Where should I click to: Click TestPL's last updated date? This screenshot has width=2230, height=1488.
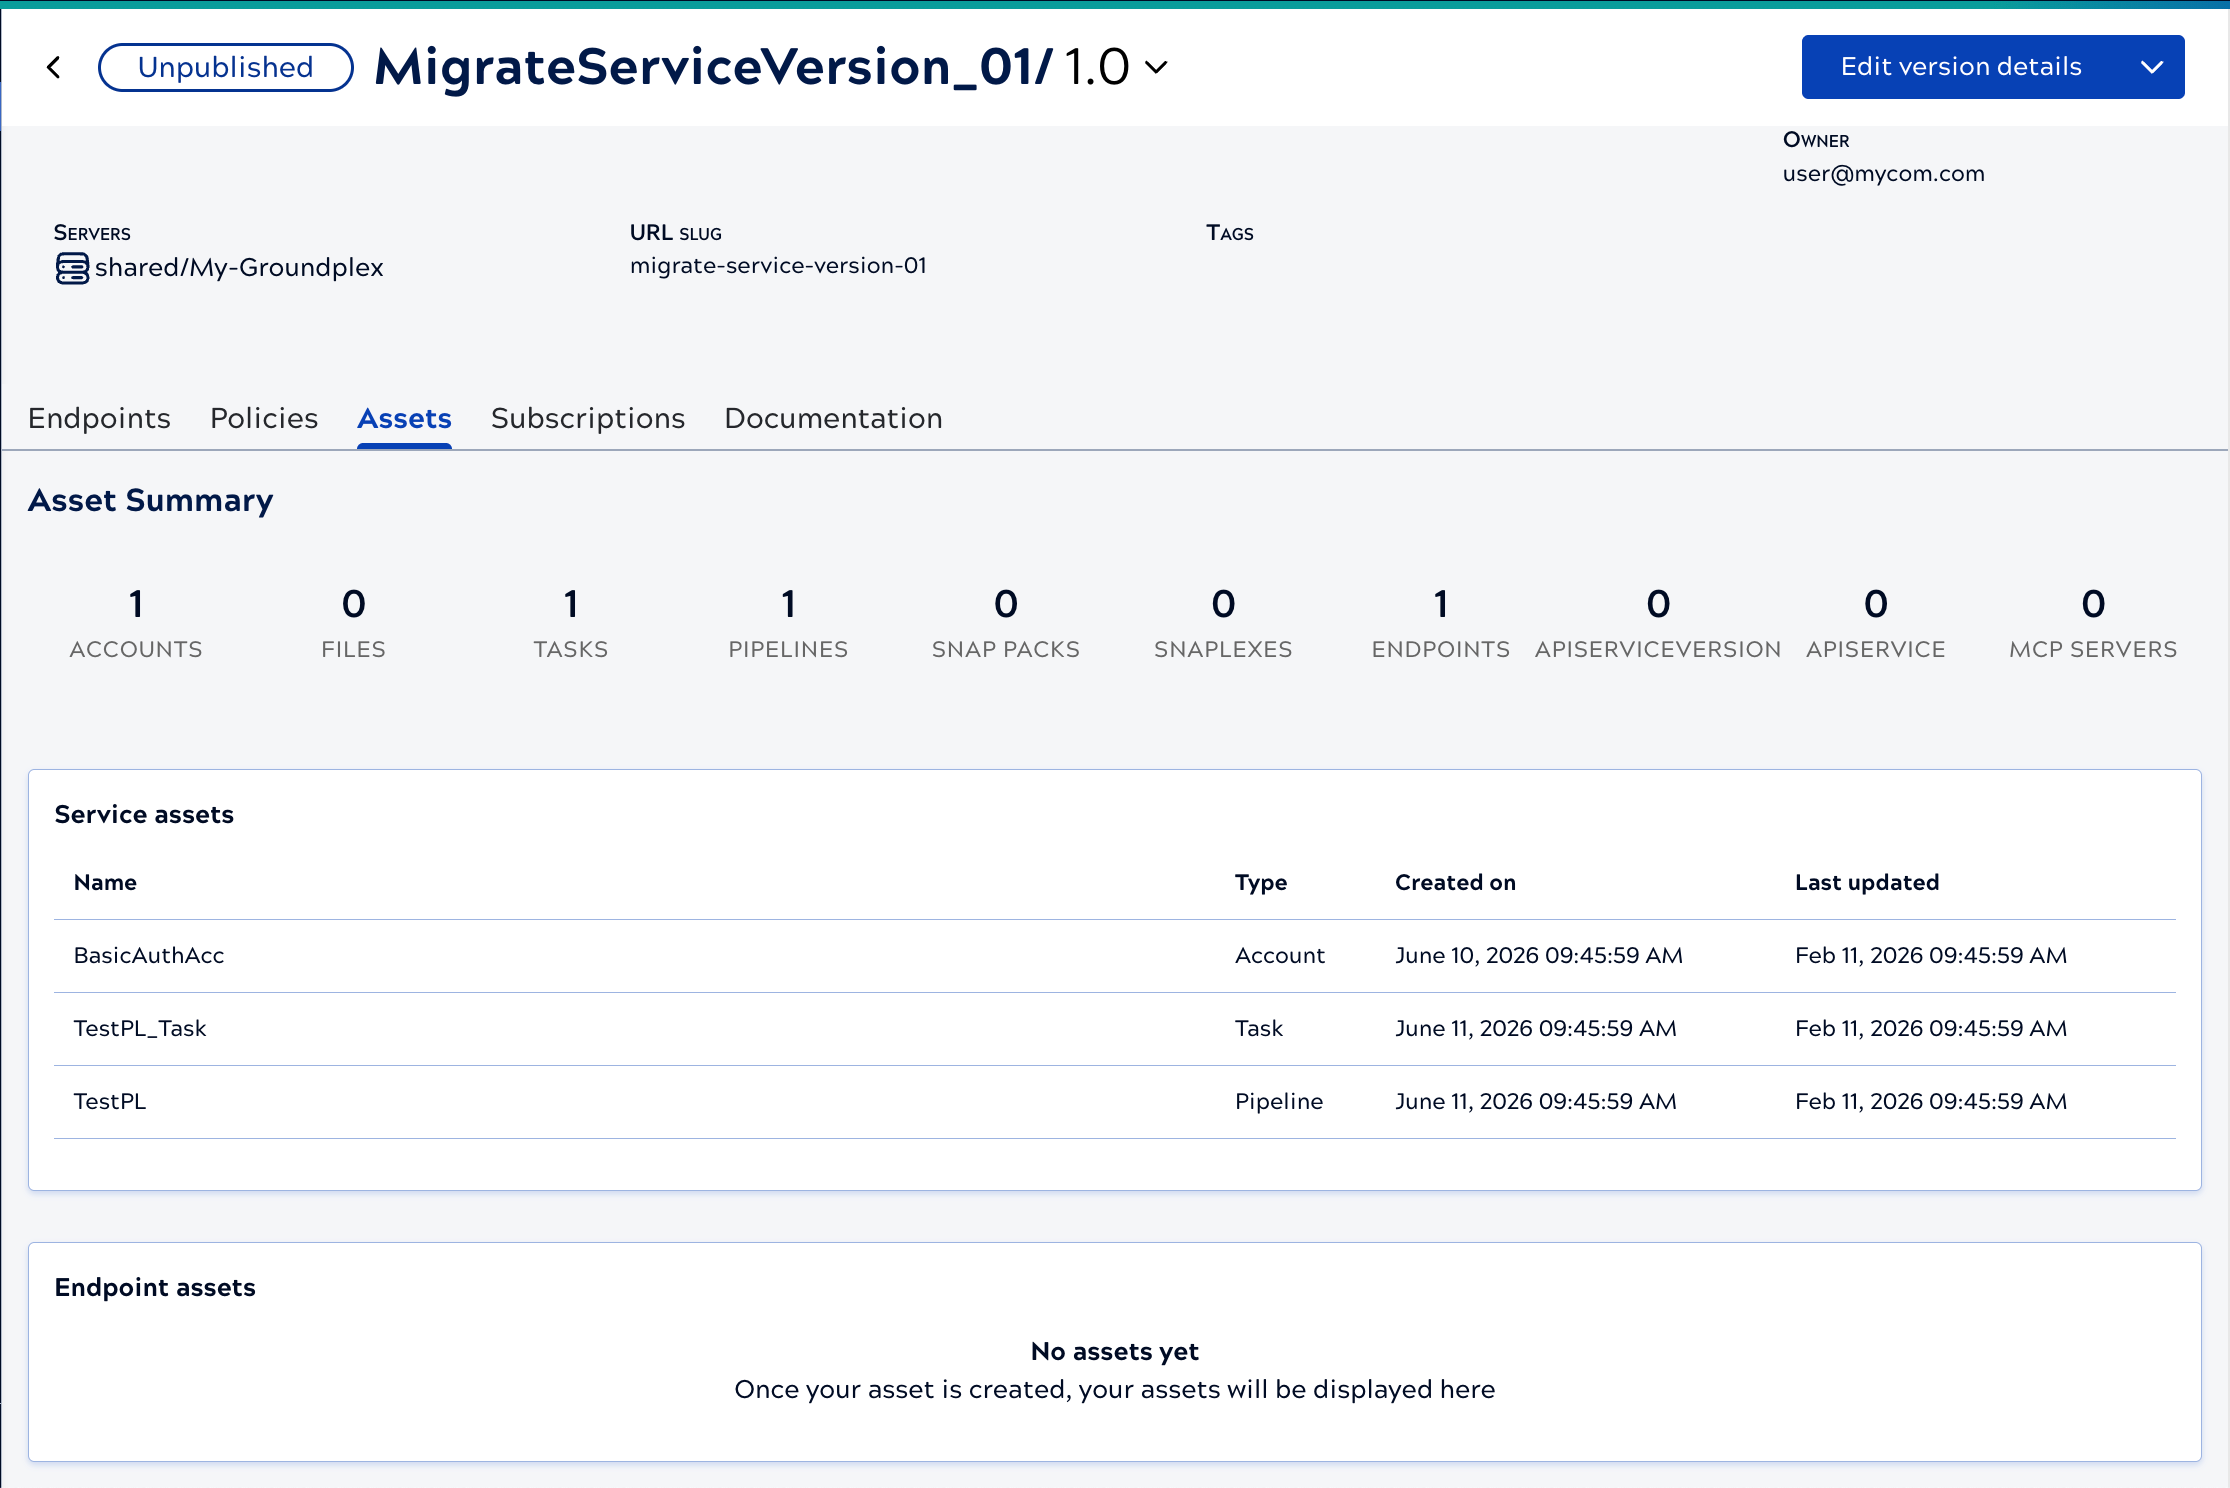(1931, 1101)
